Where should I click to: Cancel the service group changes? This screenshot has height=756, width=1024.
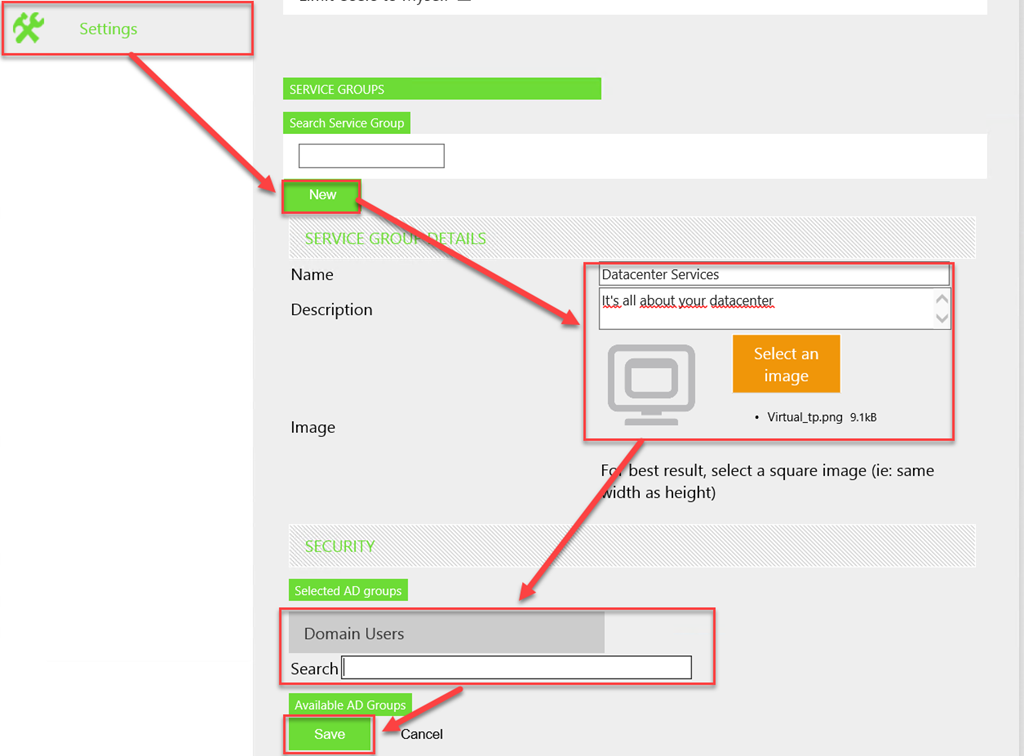[421, 734]
